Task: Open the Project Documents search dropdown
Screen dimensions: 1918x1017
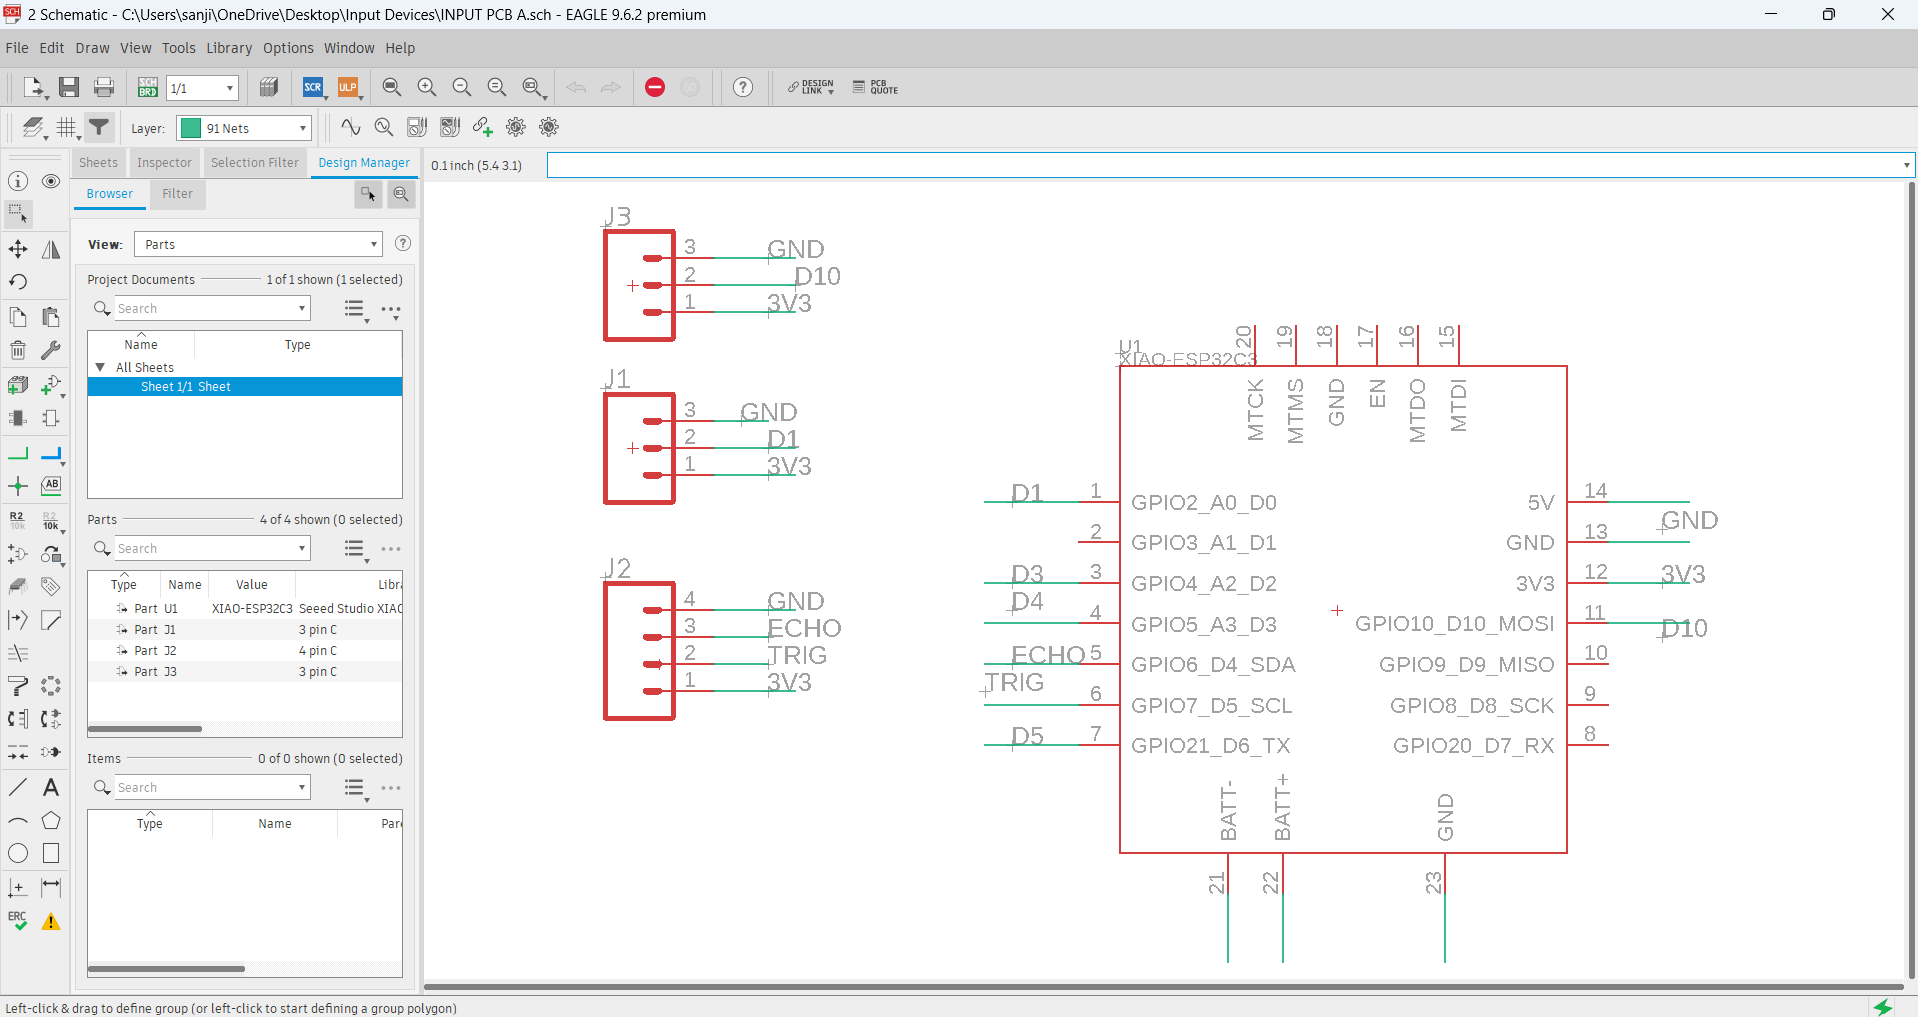Action: coord(302,309)
